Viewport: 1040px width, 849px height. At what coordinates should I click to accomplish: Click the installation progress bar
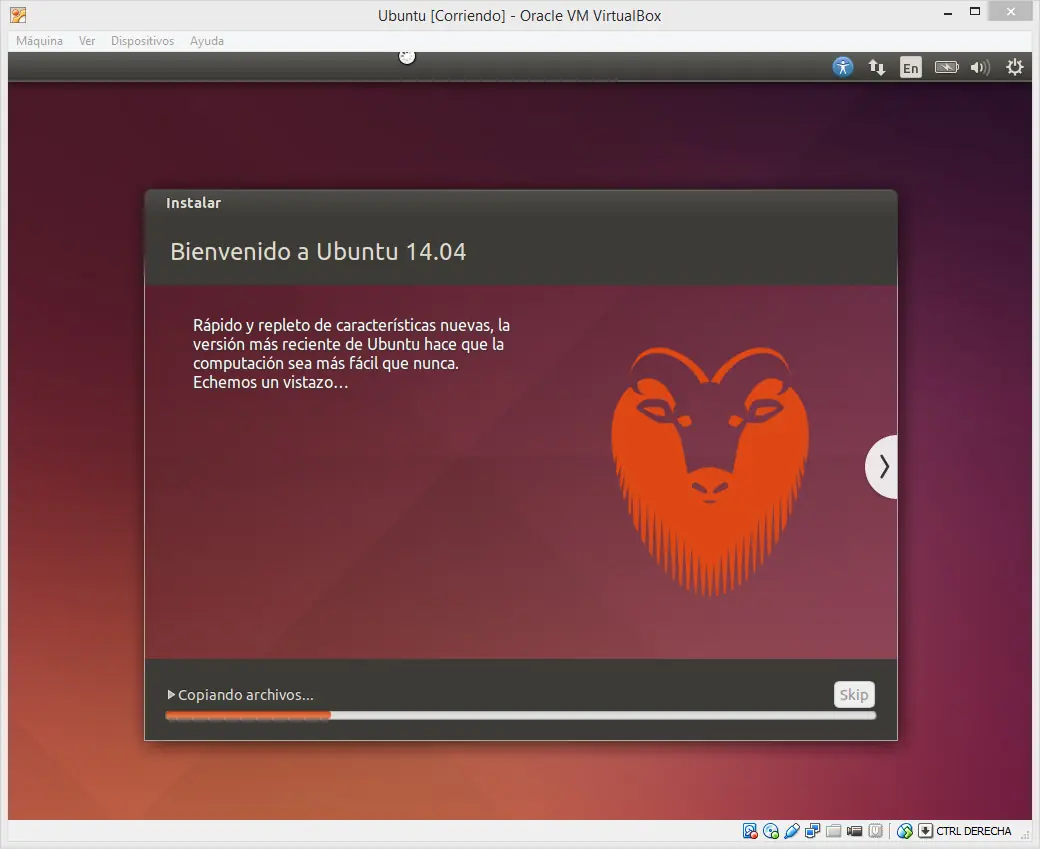[x=521, y=715]
